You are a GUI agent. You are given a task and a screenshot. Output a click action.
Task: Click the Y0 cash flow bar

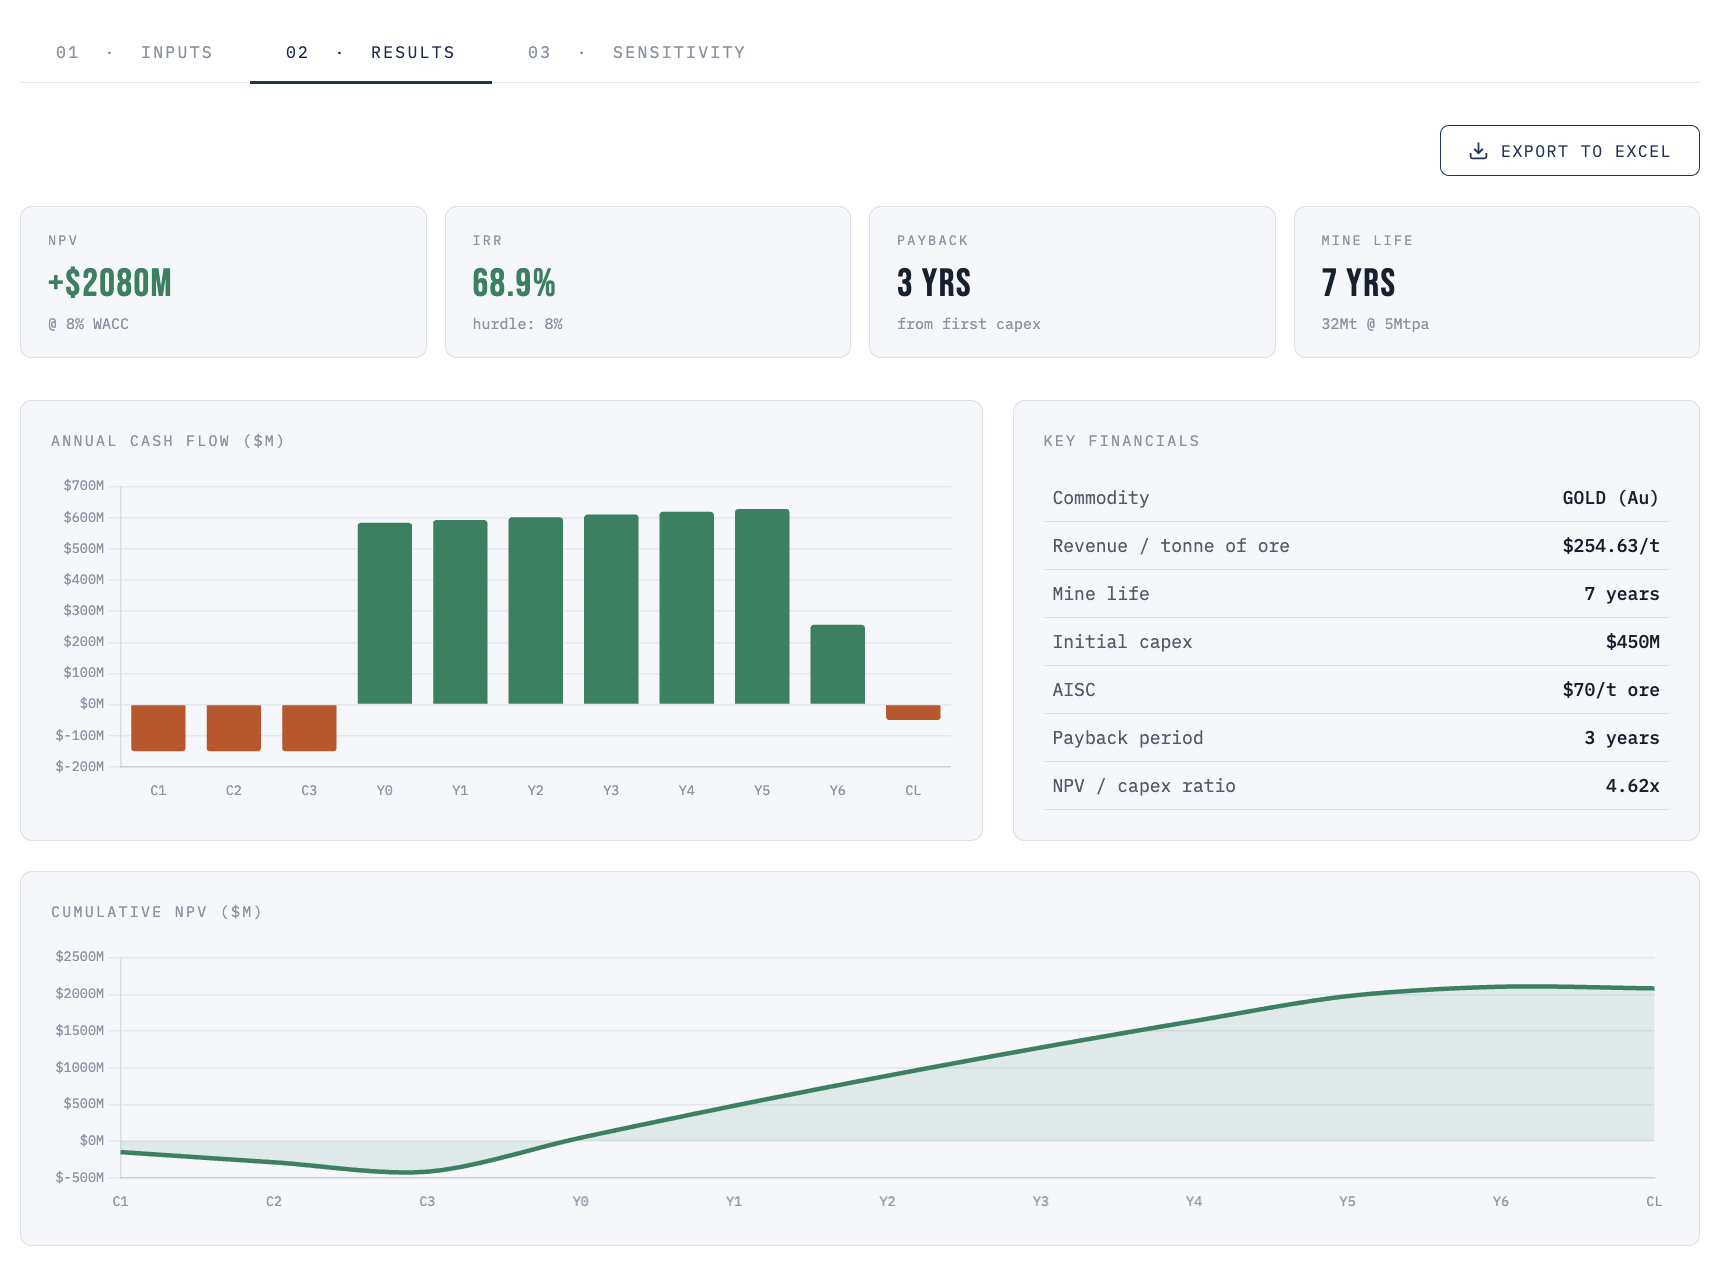click(385, 613)
